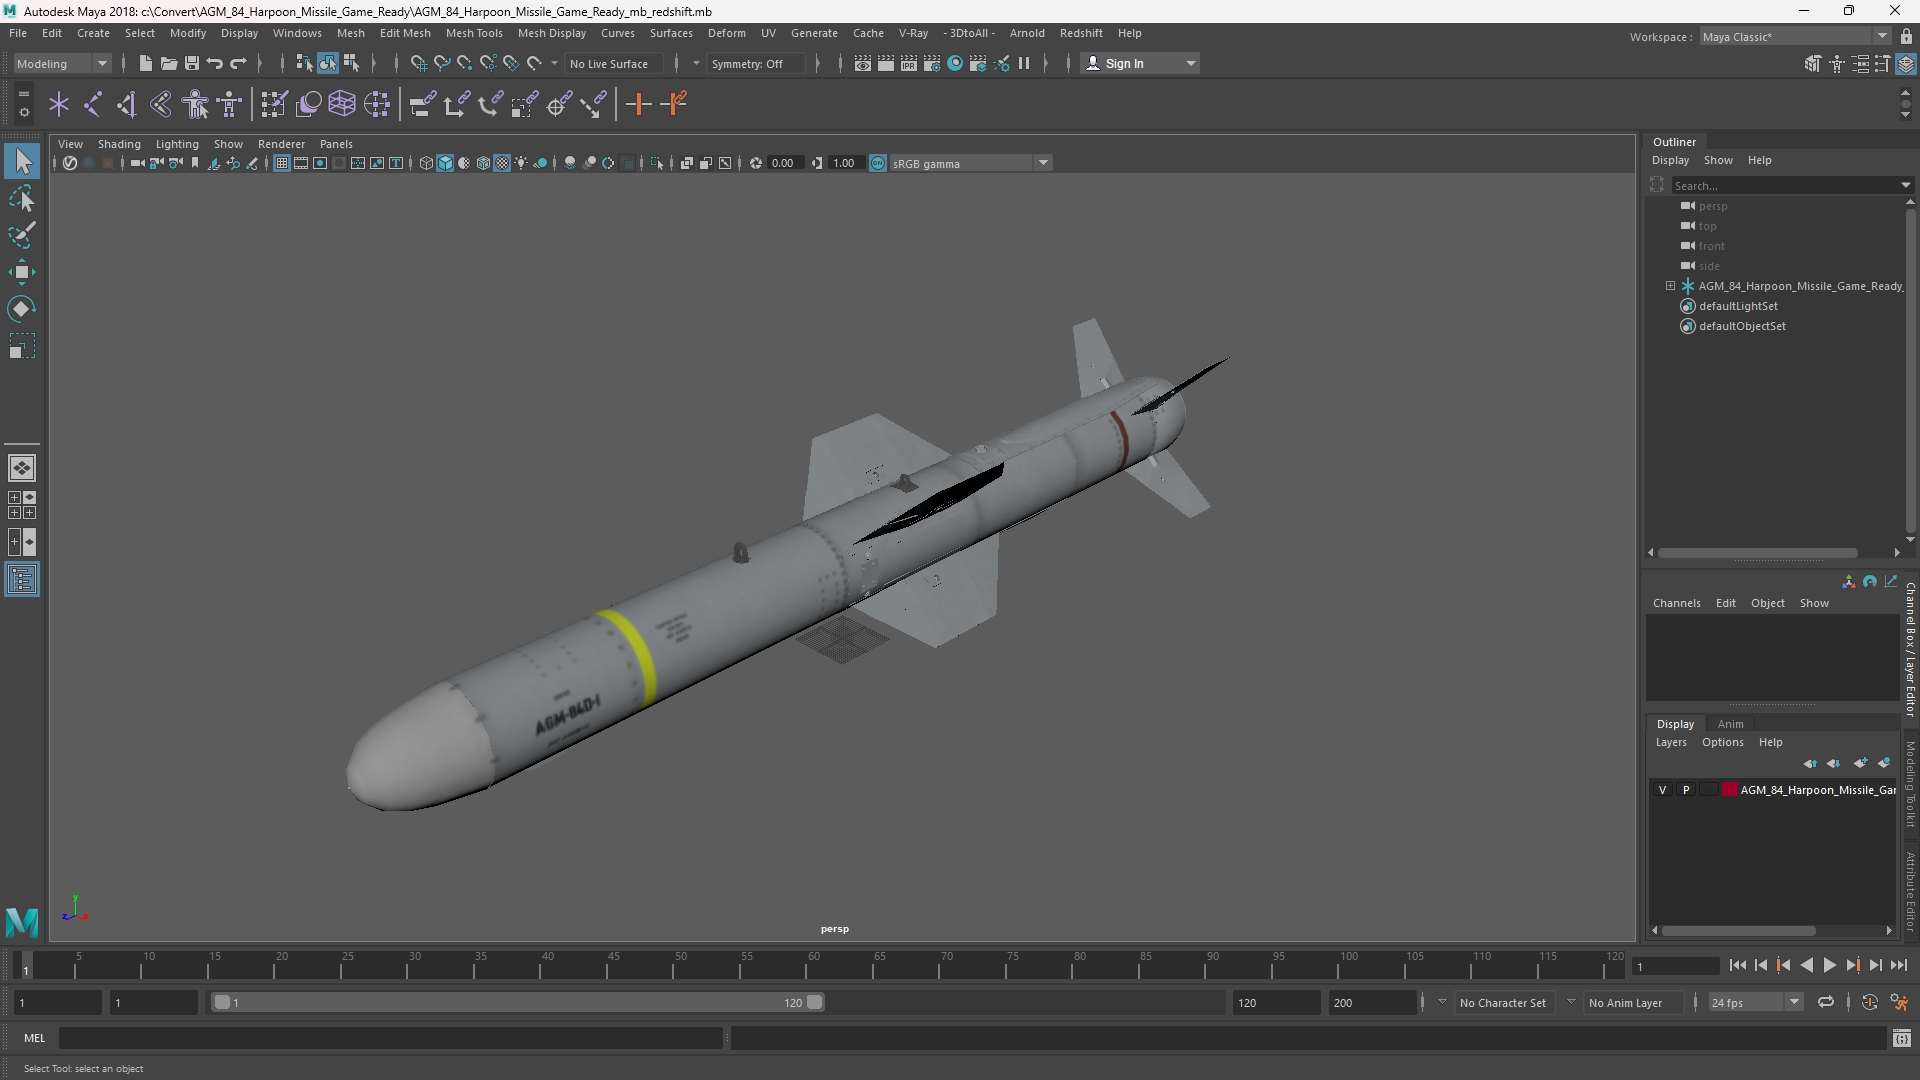Activate the Create Joints tool
The image size is (1920, 1080).
[x=93, y=104]
